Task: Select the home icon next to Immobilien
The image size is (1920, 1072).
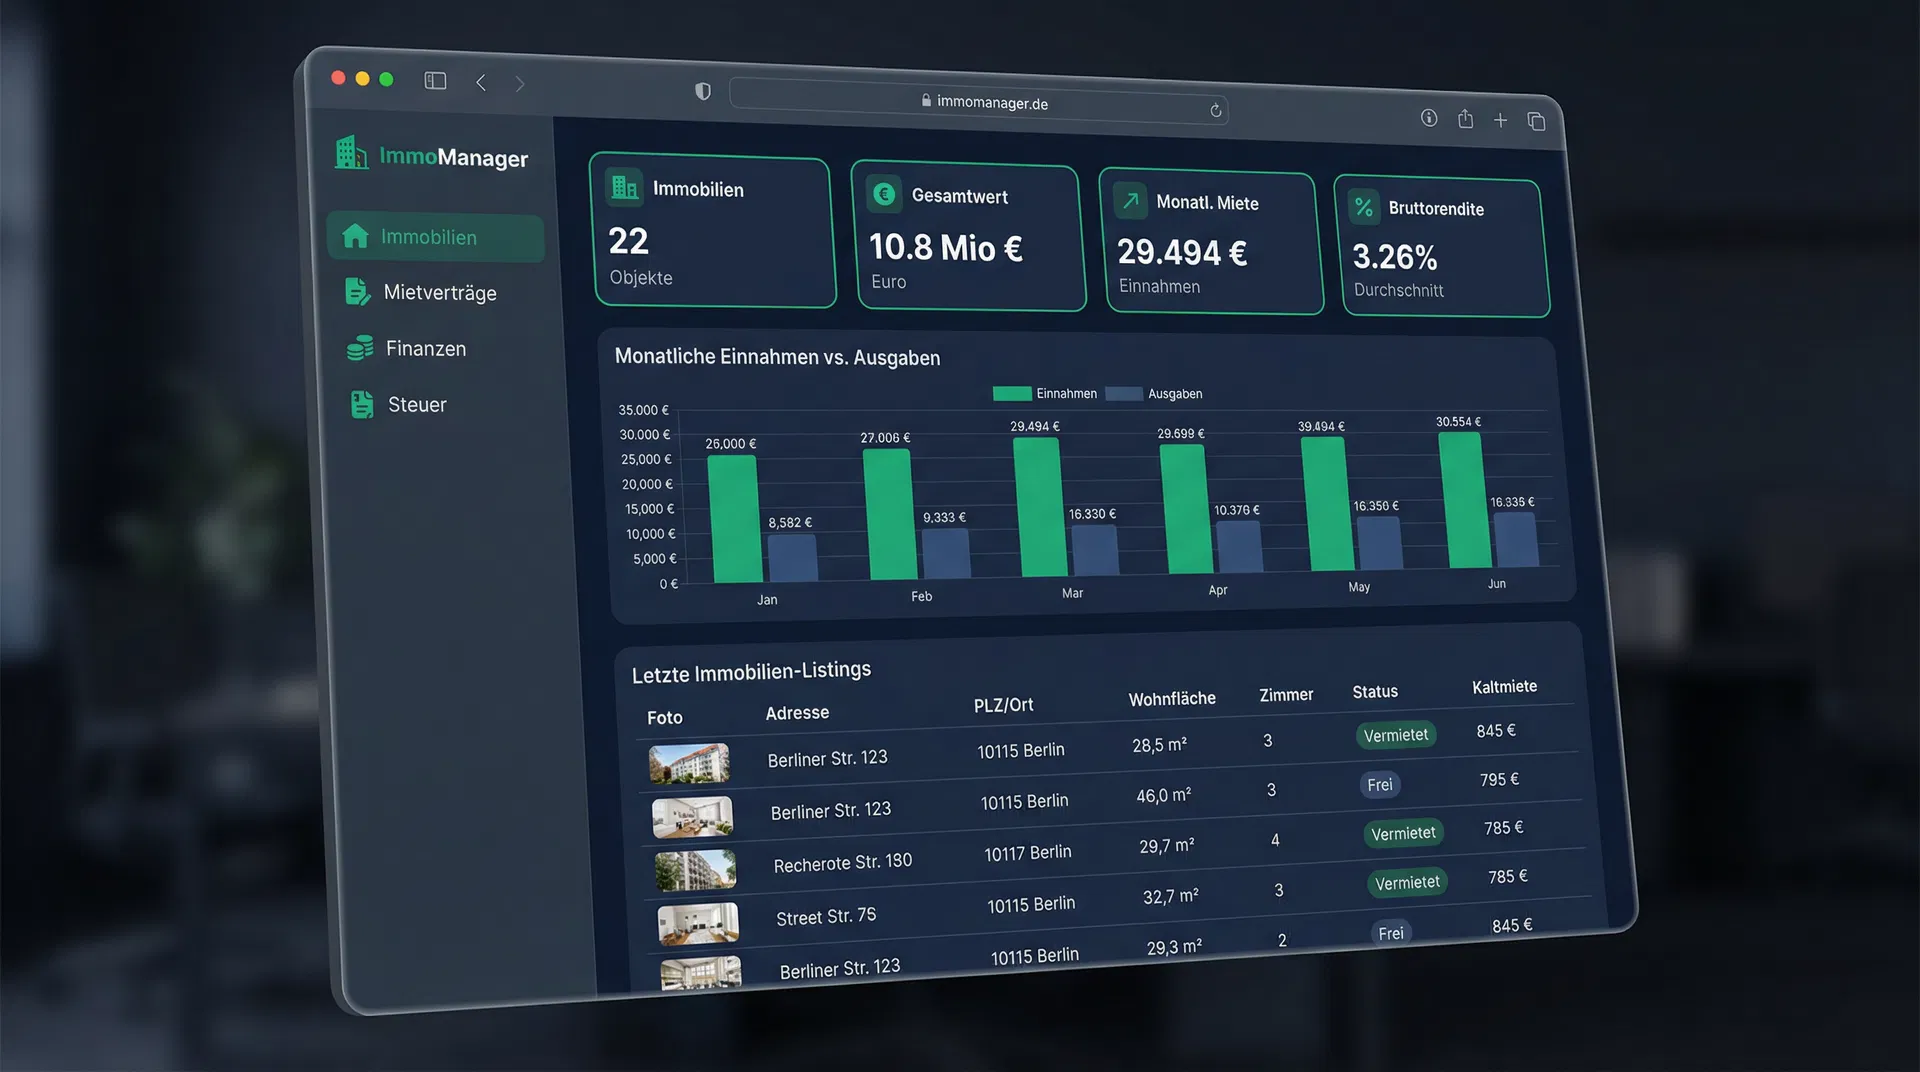Action: (357, 236)
